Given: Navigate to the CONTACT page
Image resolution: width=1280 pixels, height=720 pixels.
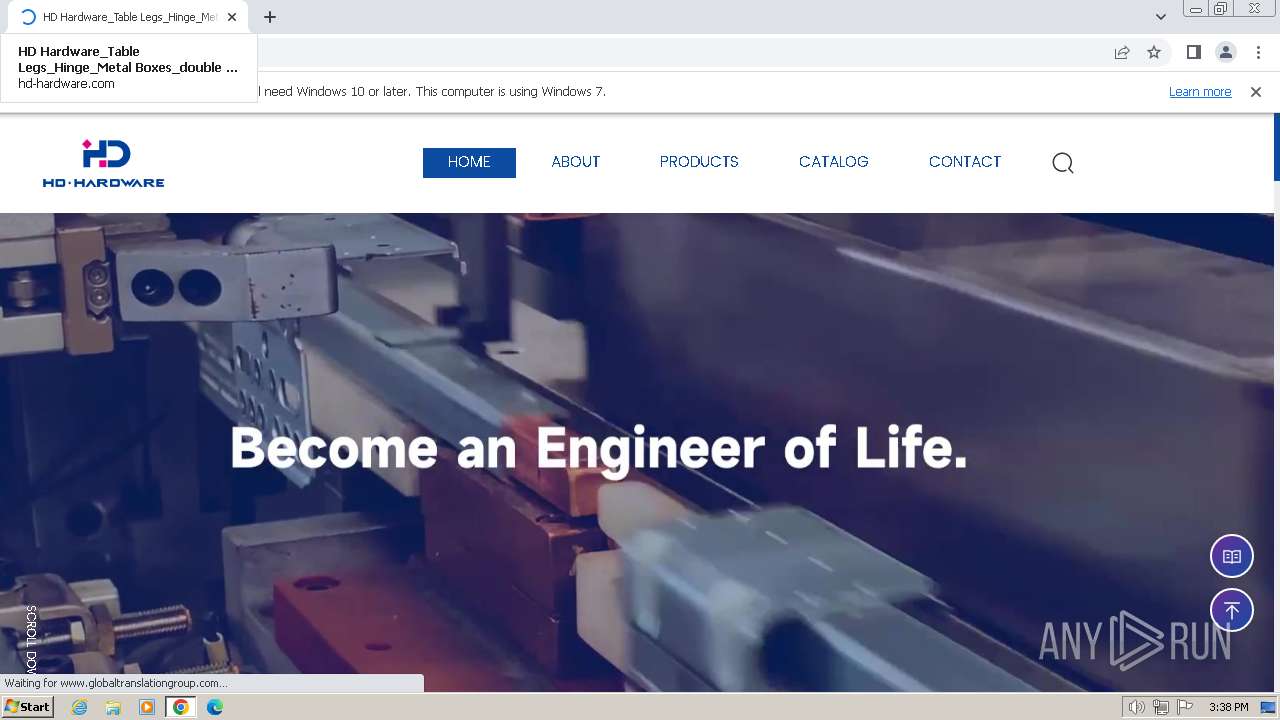Looking at the screenshot, I should [965, 162].
